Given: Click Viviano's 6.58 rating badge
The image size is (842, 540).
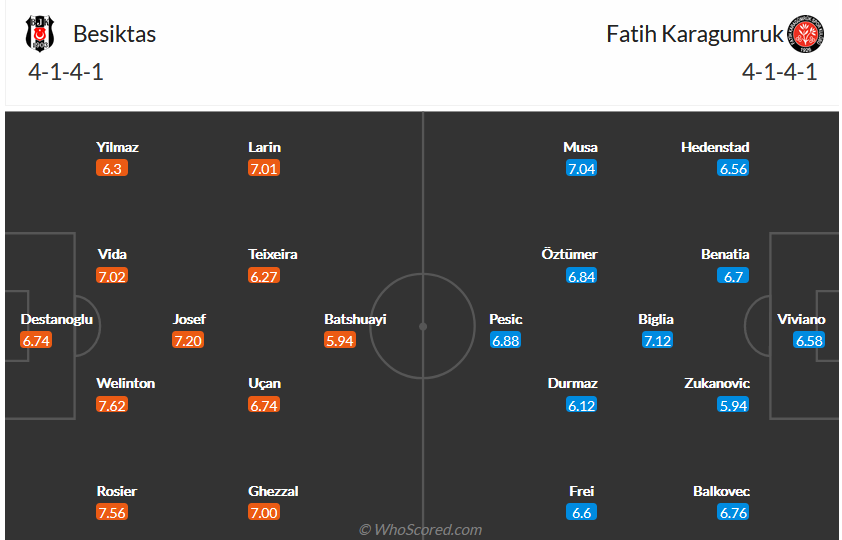Looking at the screenshot, I should click(809, 341).
